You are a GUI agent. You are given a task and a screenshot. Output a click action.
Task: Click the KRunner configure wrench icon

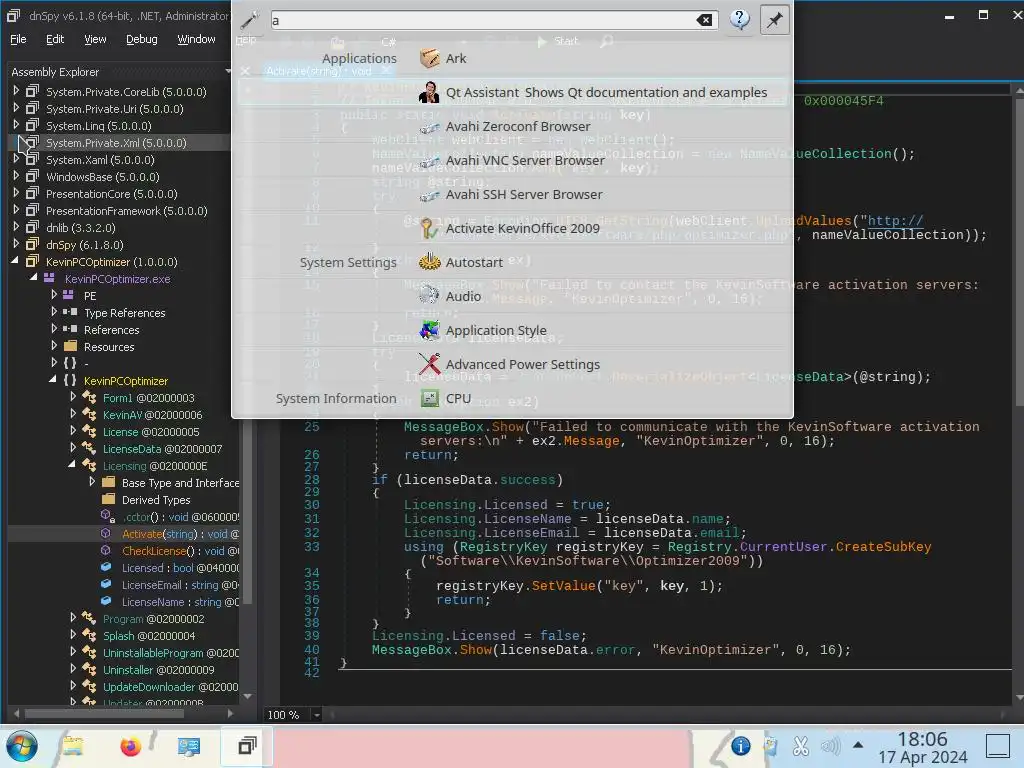tap(249, 20)
